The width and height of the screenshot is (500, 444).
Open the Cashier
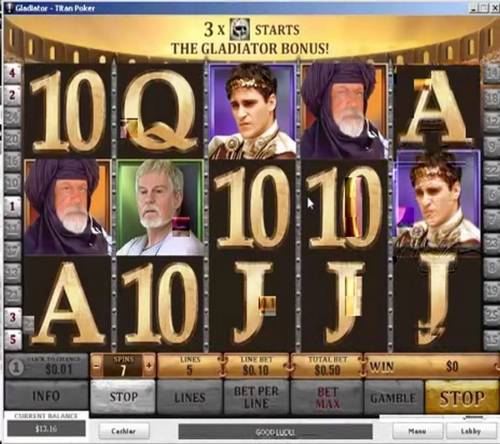pos(124,431)
